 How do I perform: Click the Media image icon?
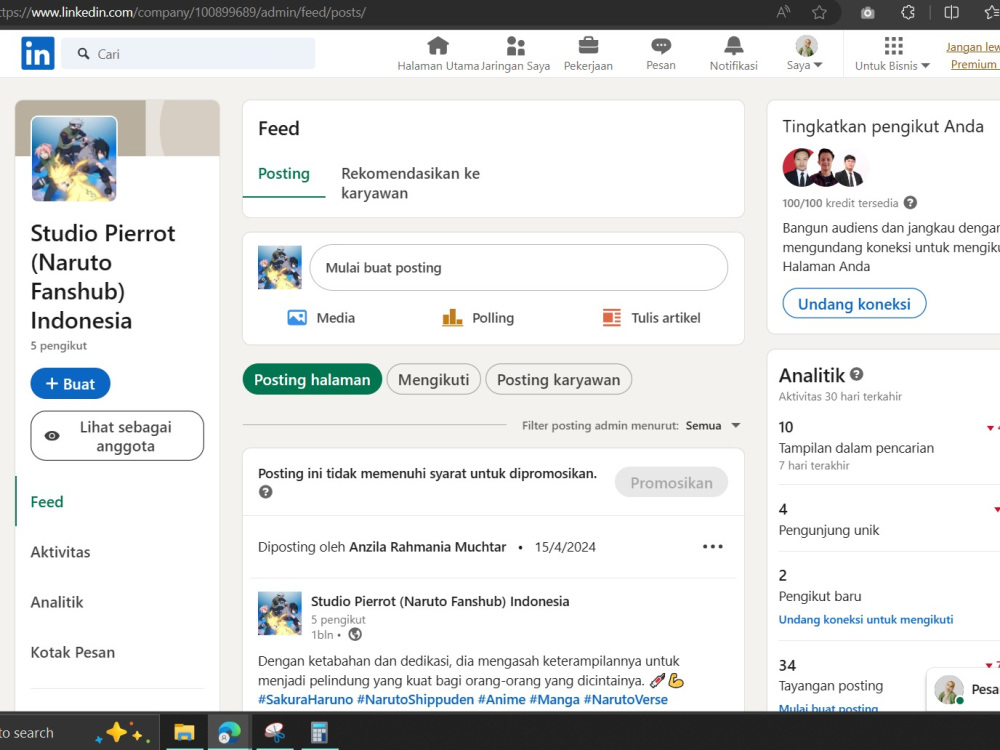tap(297, 317)
